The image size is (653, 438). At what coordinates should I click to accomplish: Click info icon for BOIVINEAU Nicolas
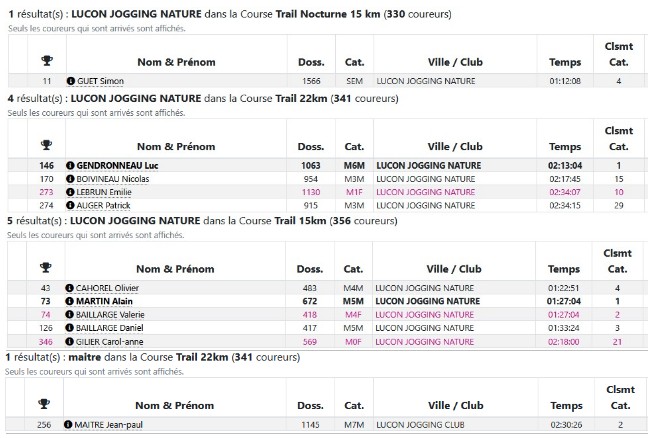tap(71, 179)
